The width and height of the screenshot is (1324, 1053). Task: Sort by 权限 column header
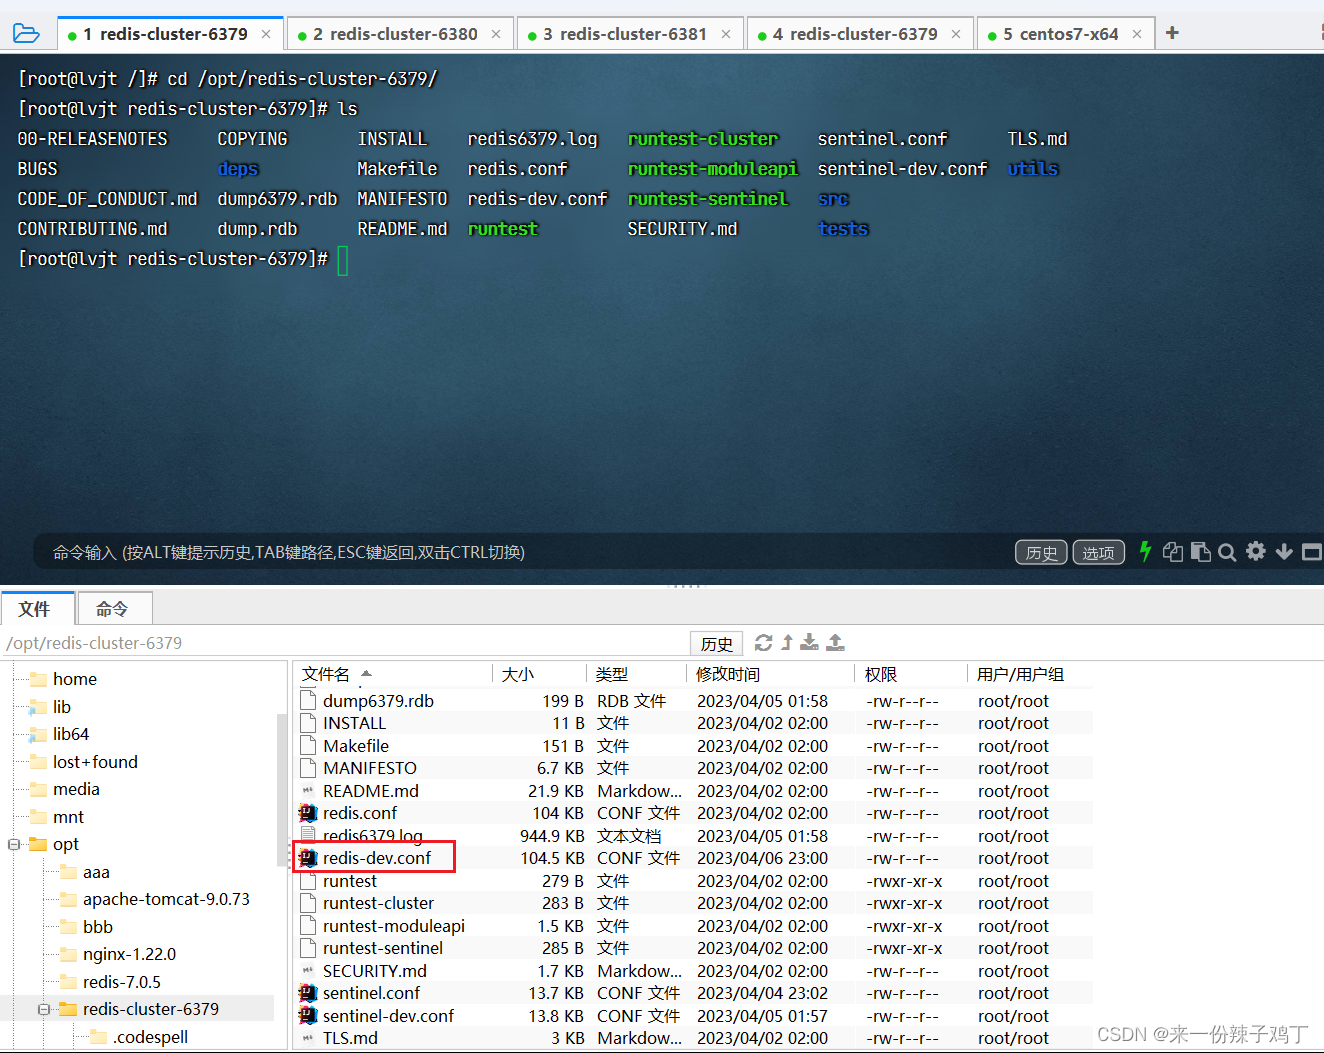911,674
